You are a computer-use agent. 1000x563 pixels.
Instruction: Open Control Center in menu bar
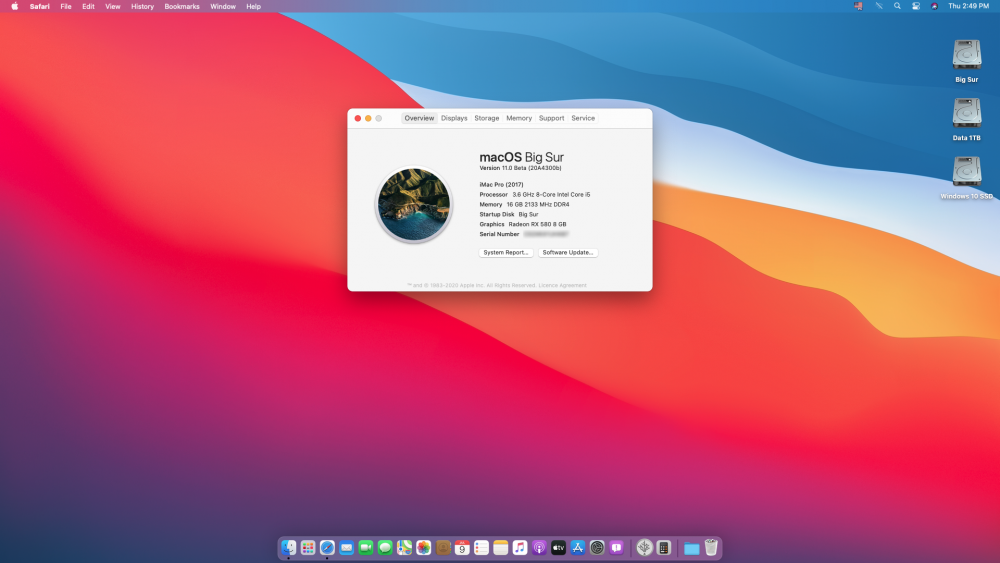point(916,6)
